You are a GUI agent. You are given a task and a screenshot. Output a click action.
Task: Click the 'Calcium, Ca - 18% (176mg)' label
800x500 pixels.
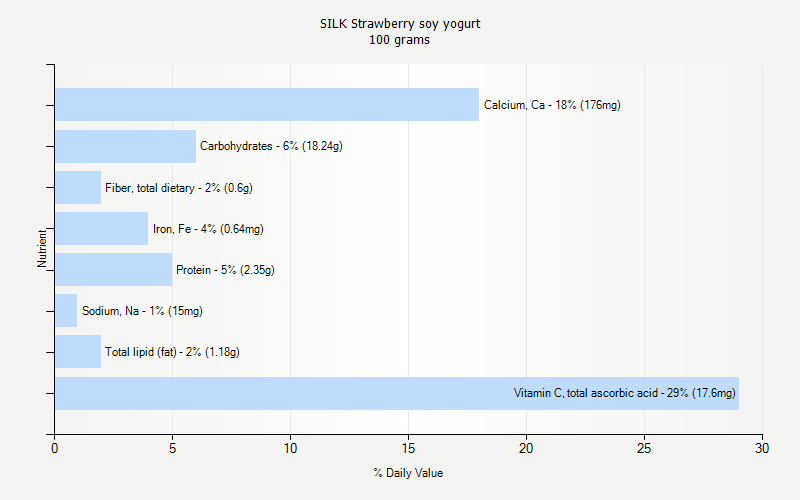[x=552, y=105]
